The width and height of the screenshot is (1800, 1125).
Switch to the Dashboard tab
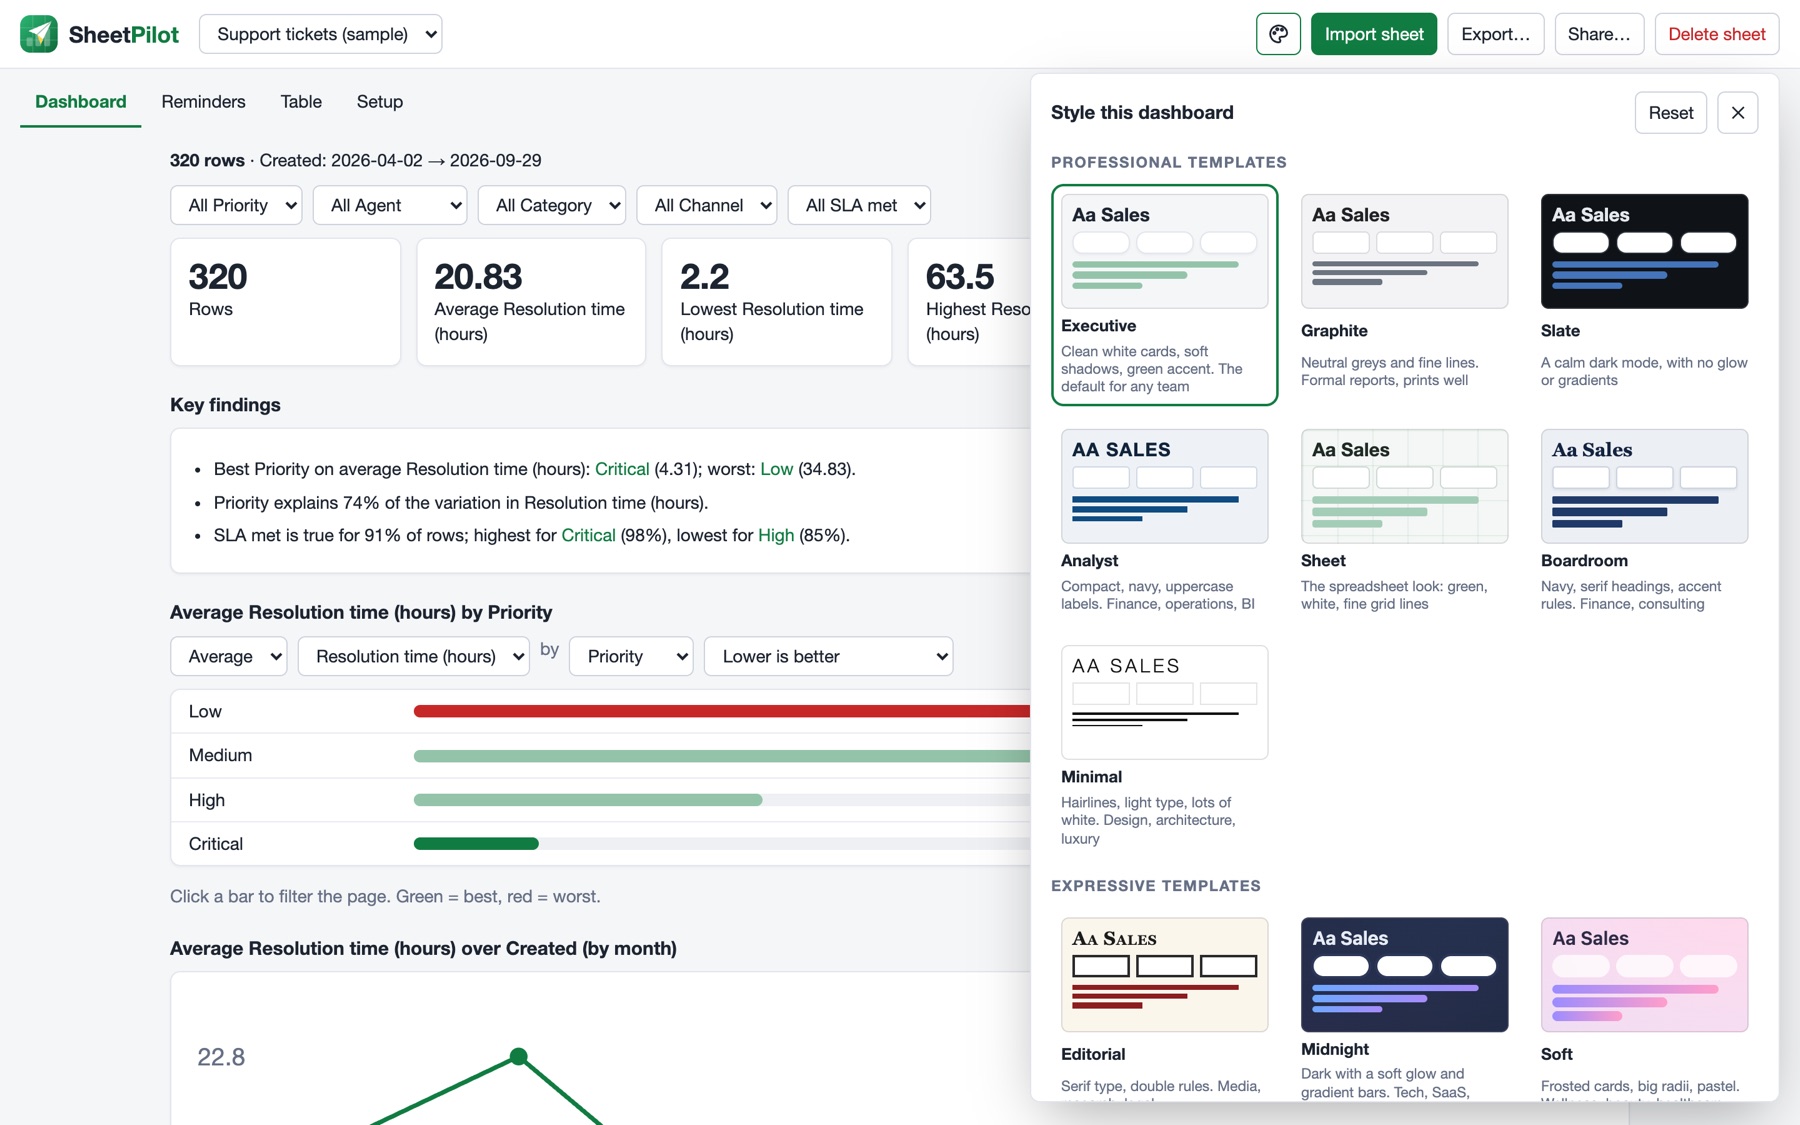(x=81, y=102)
